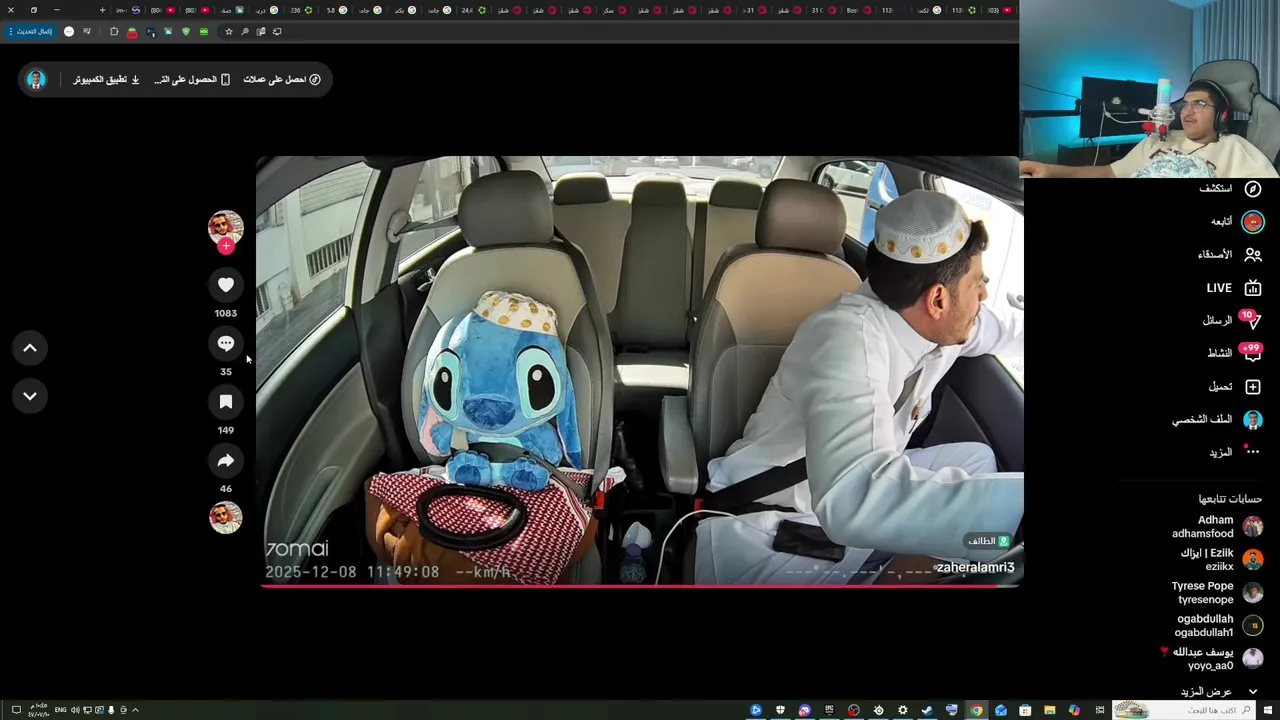This screenshot has height=720, width=1280.
Task: Open Task View on the taskbar
Action: [x=1099, y=710]
